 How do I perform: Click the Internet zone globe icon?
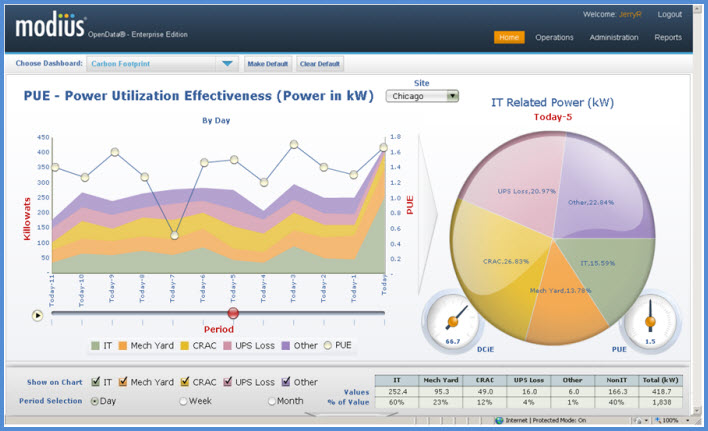[x=499, y=420]
